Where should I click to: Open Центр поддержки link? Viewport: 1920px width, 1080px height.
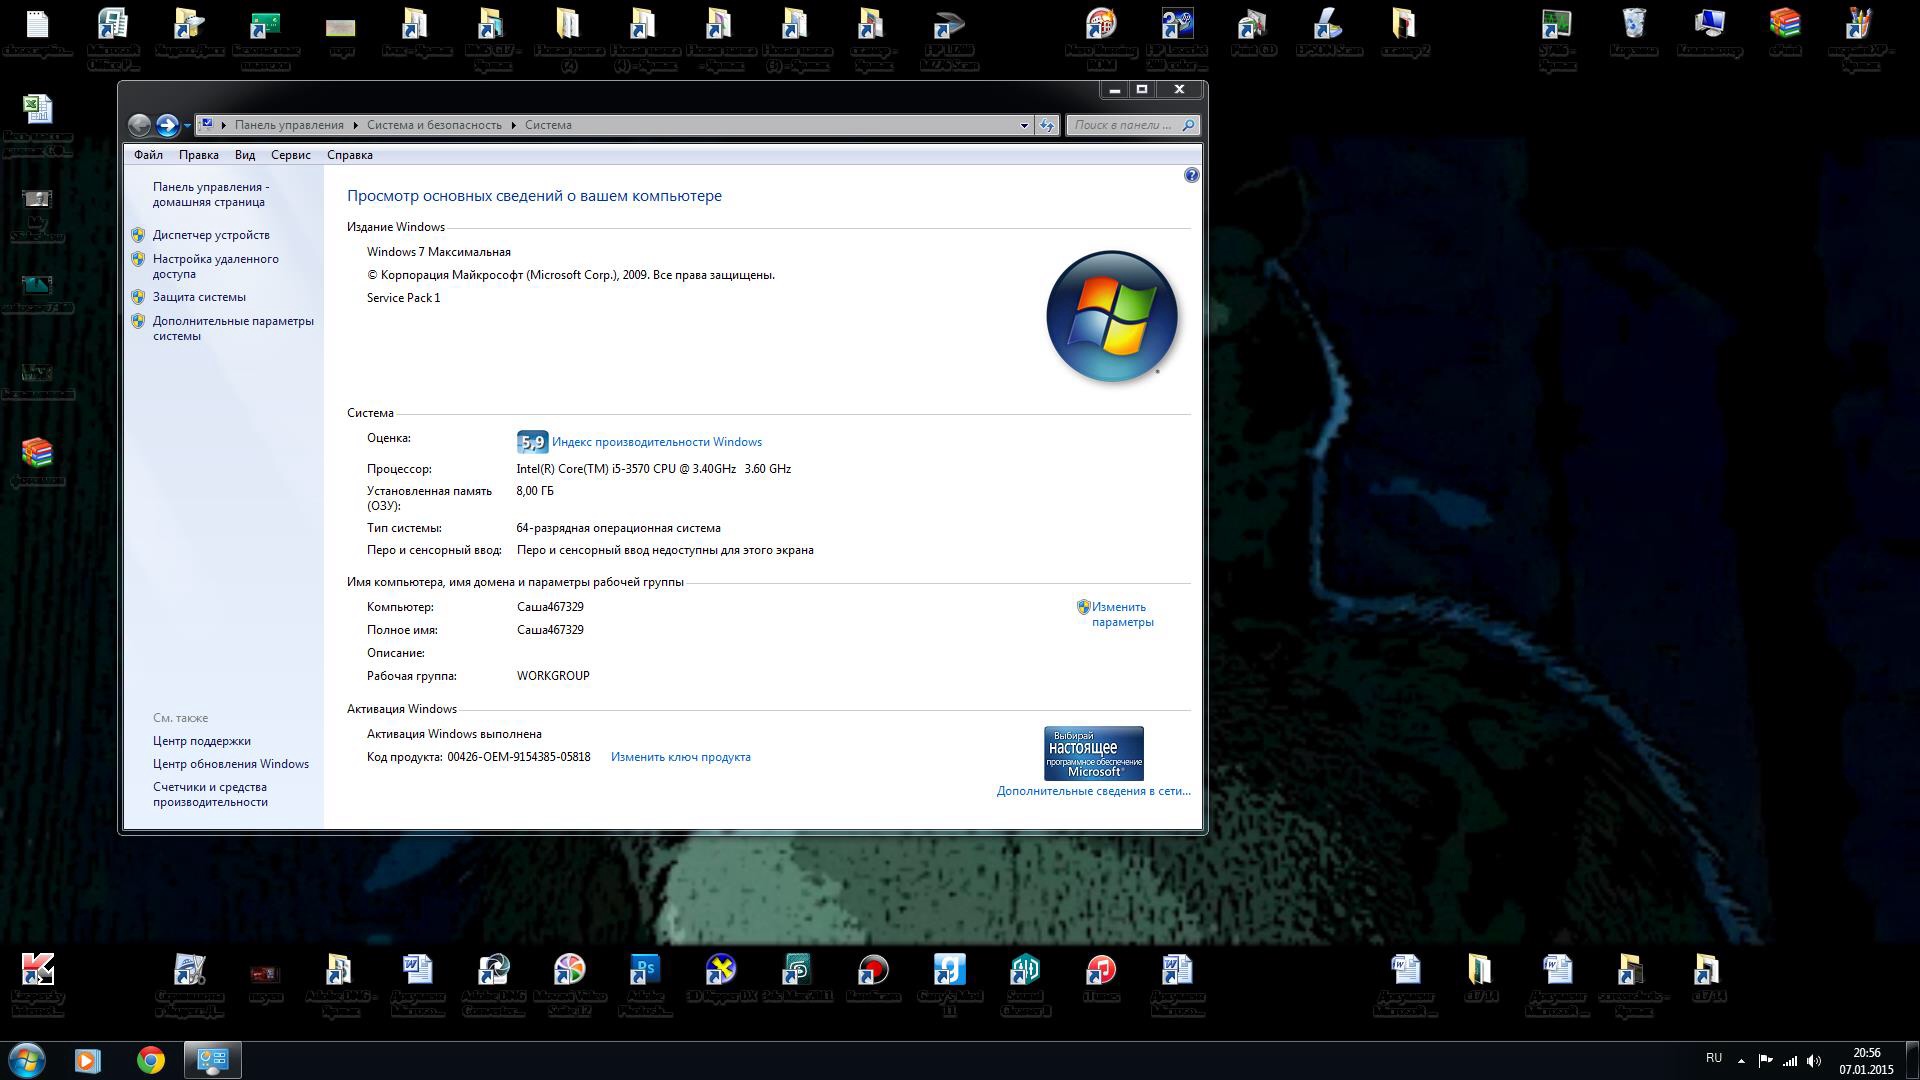tap(202, 741)
